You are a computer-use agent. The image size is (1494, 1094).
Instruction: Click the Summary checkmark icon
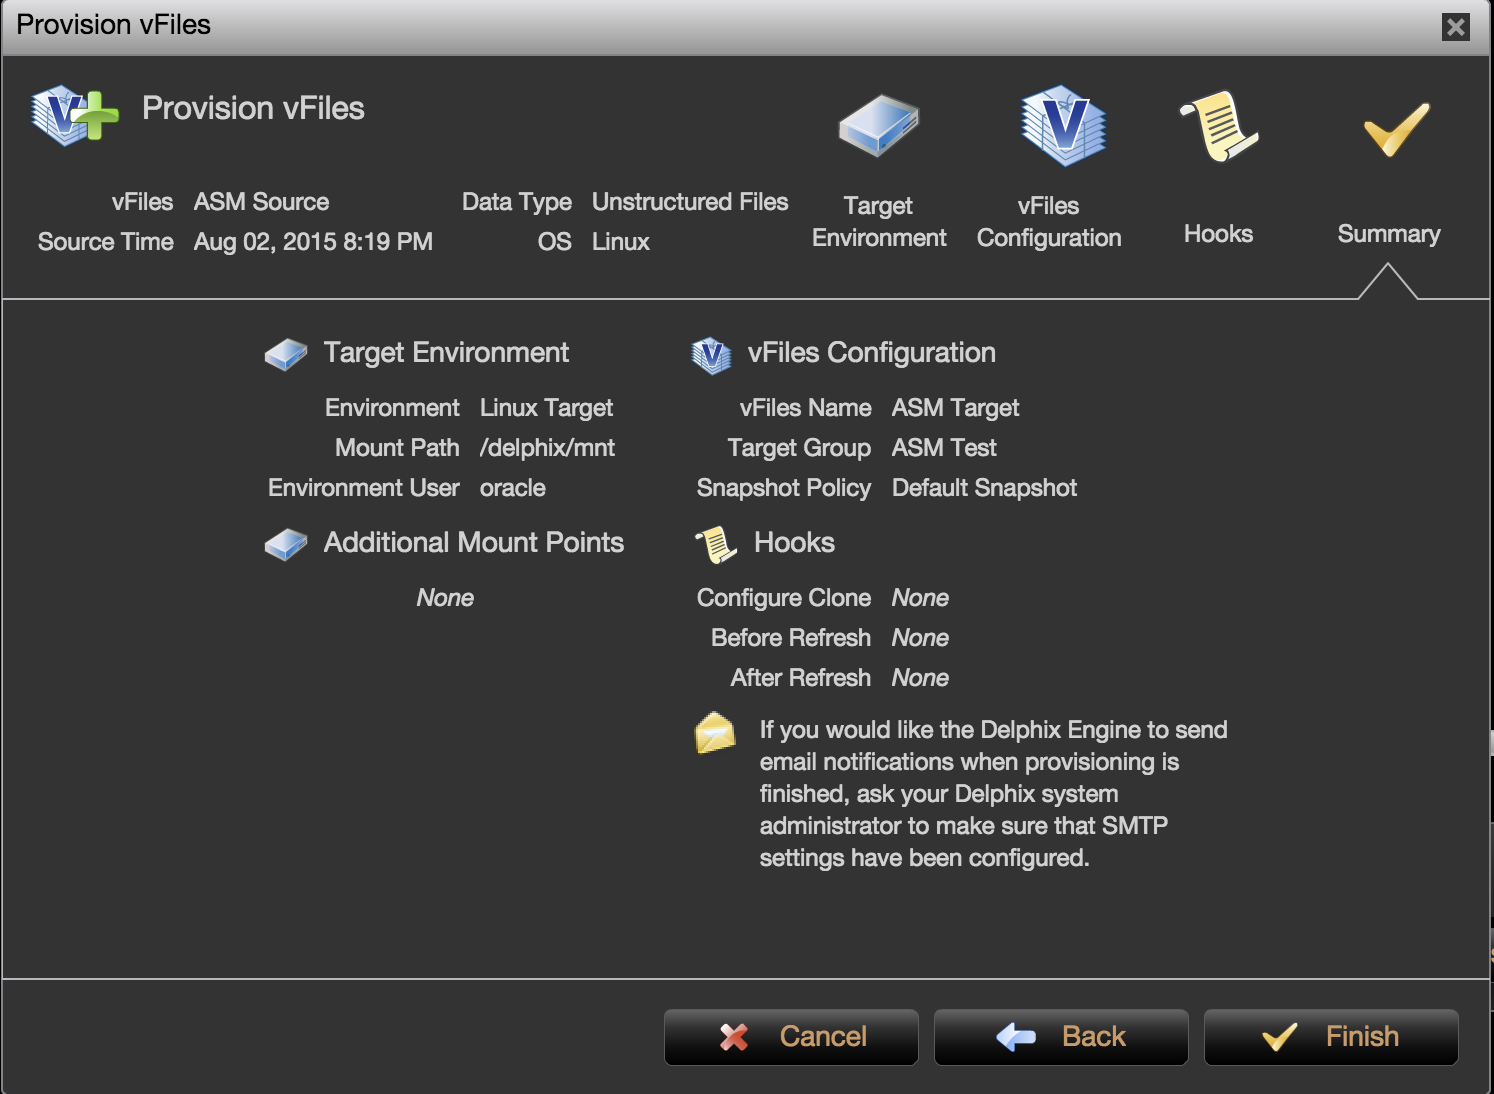1396,130
